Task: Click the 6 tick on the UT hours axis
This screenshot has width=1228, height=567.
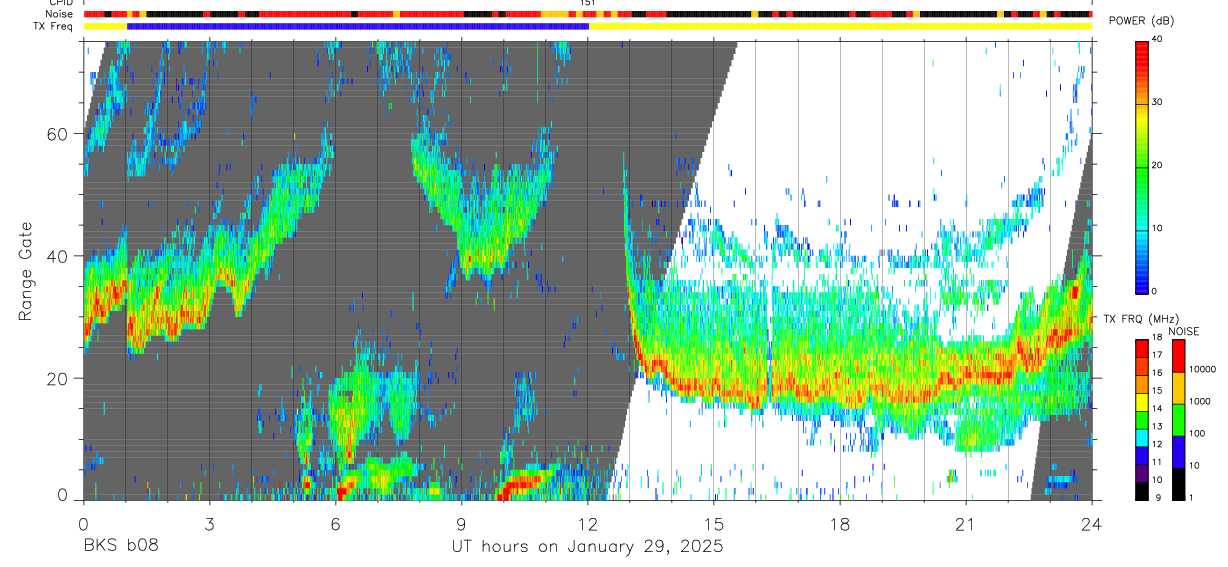Action: coord(335,524)
